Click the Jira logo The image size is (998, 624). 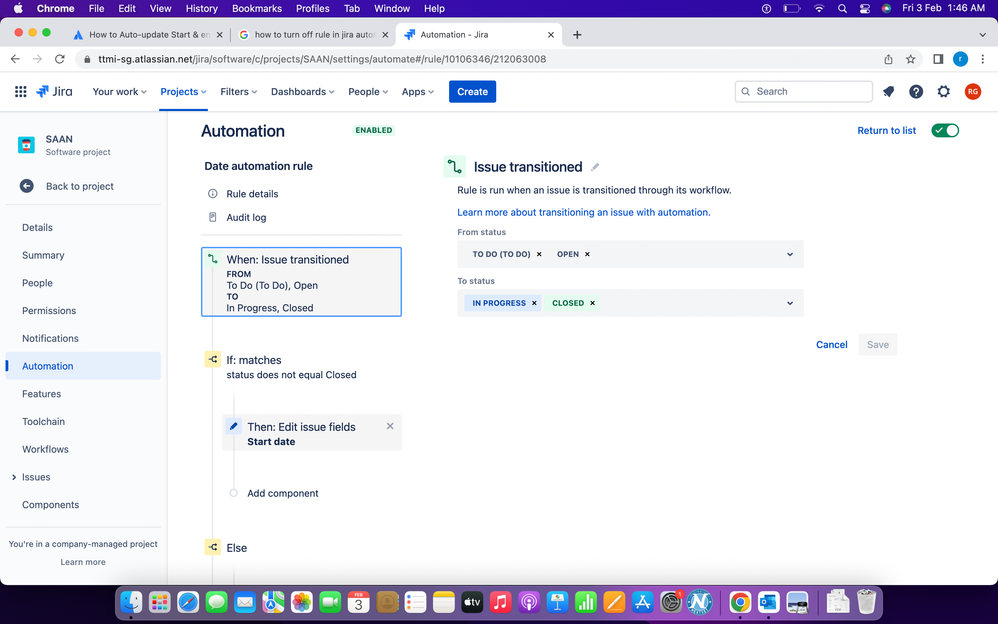click(54, 92)
